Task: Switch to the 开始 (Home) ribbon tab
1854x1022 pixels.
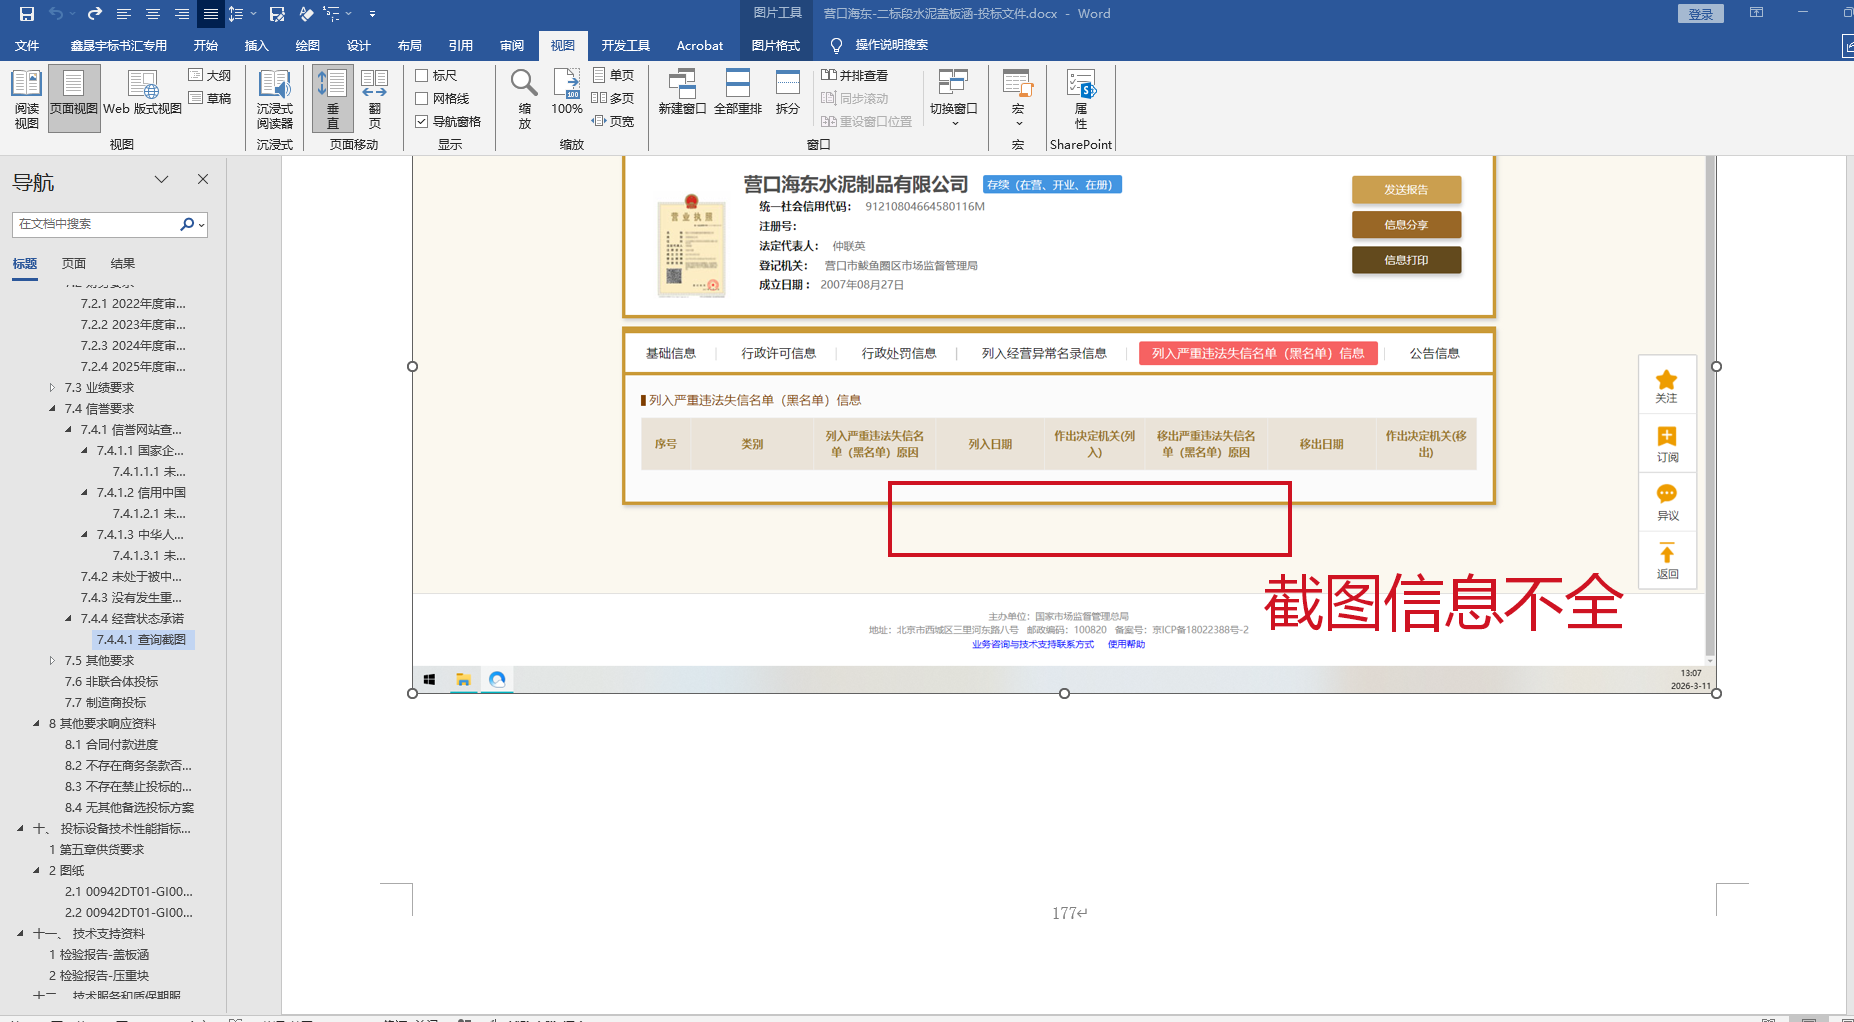Action: pyautogui.click(x=206, y=45)
